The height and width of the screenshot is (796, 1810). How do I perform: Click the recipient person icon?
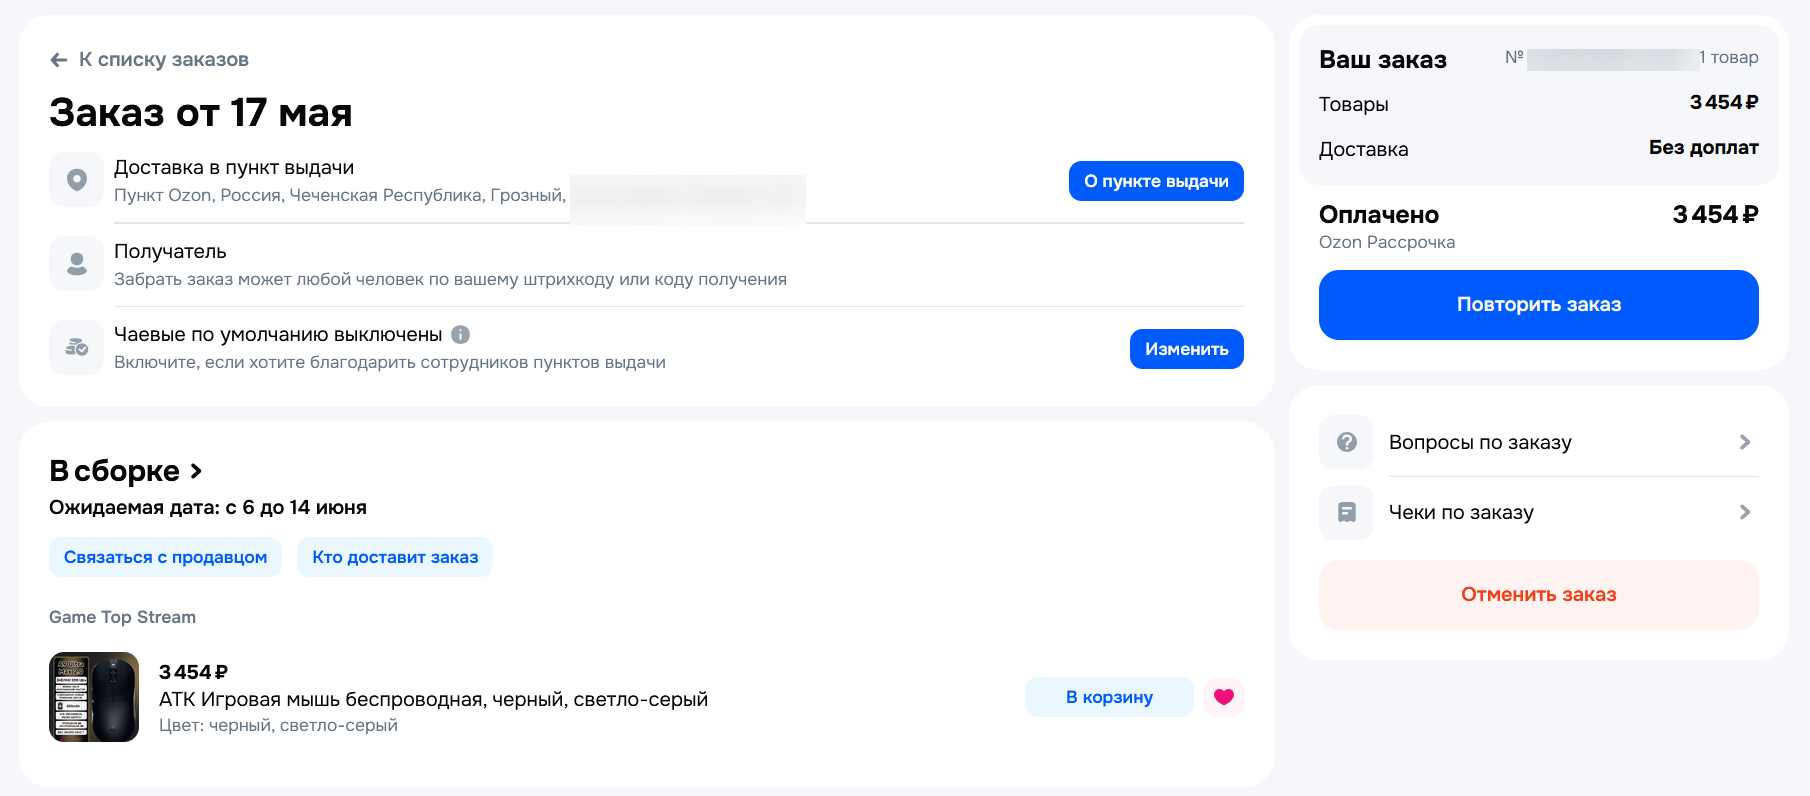[76, 263]
